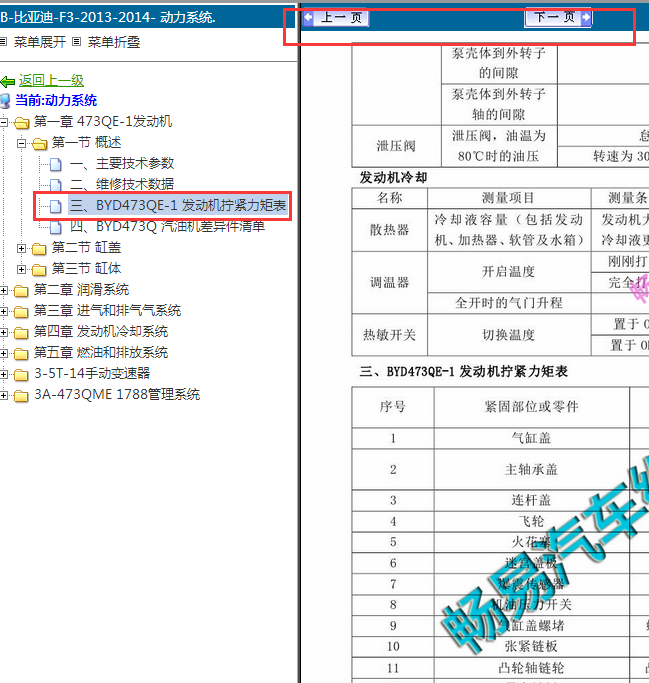
Task: Open 一、主要技术参数 page
Action: 122,163
